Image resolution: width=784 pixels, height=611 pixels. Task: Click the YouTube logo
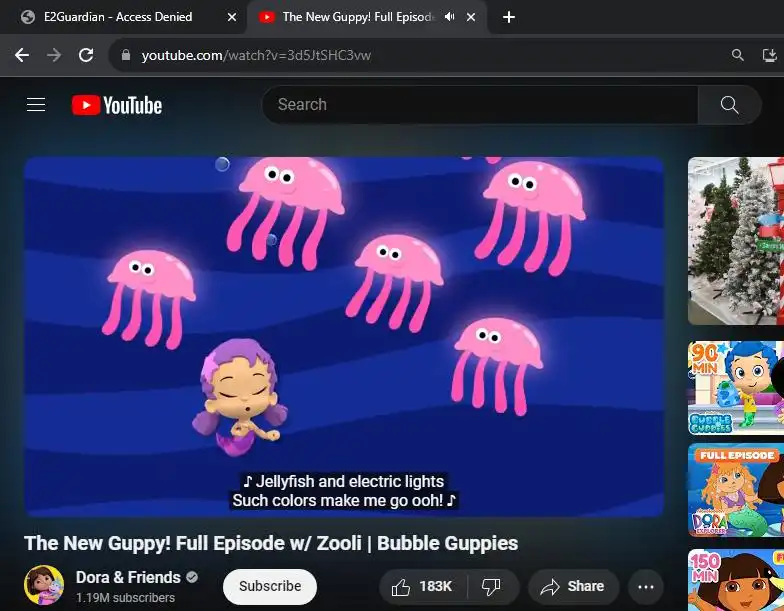point(117,105)
